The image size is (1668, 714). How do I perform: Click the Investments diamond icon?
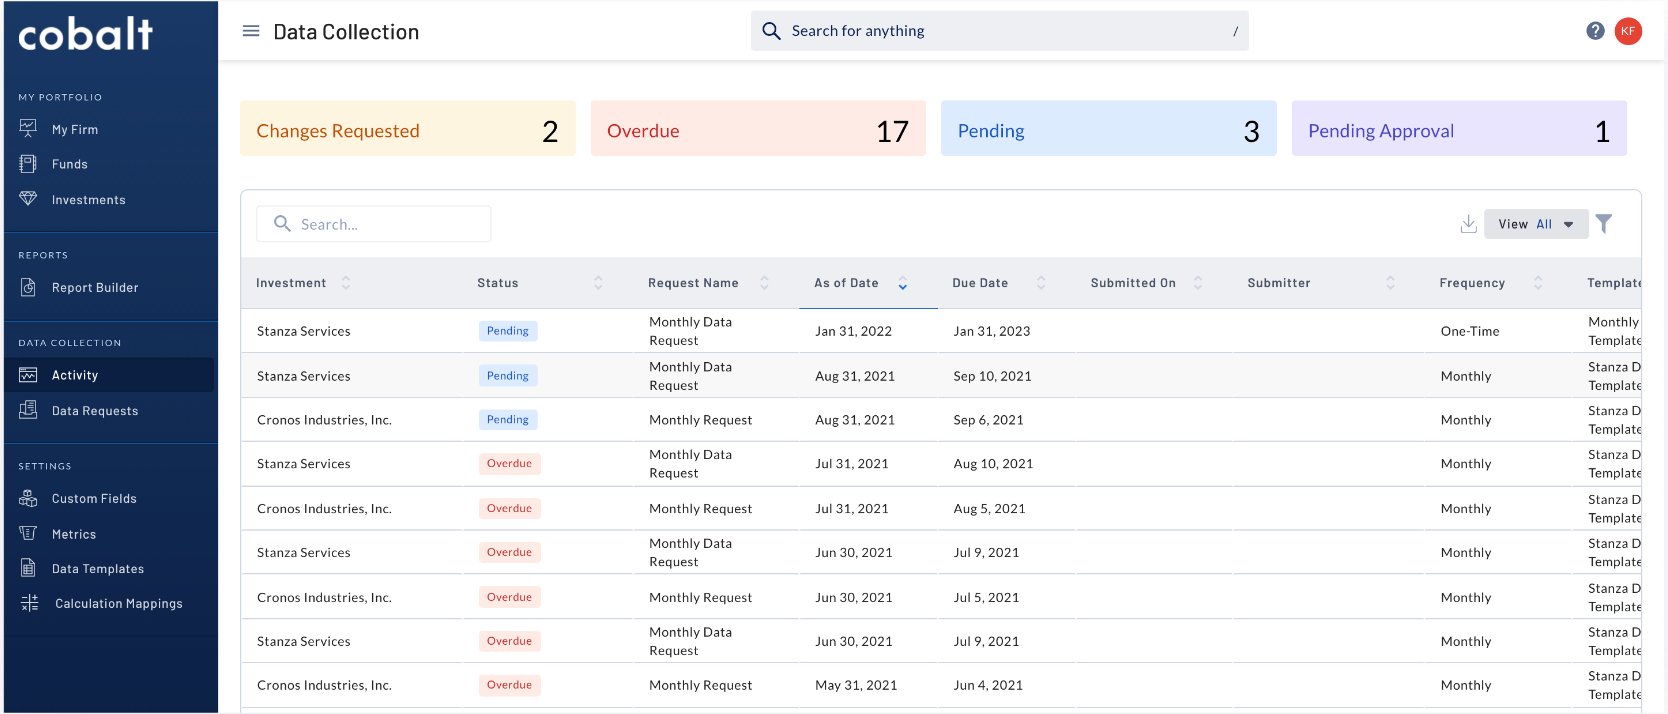pos(28,199)
